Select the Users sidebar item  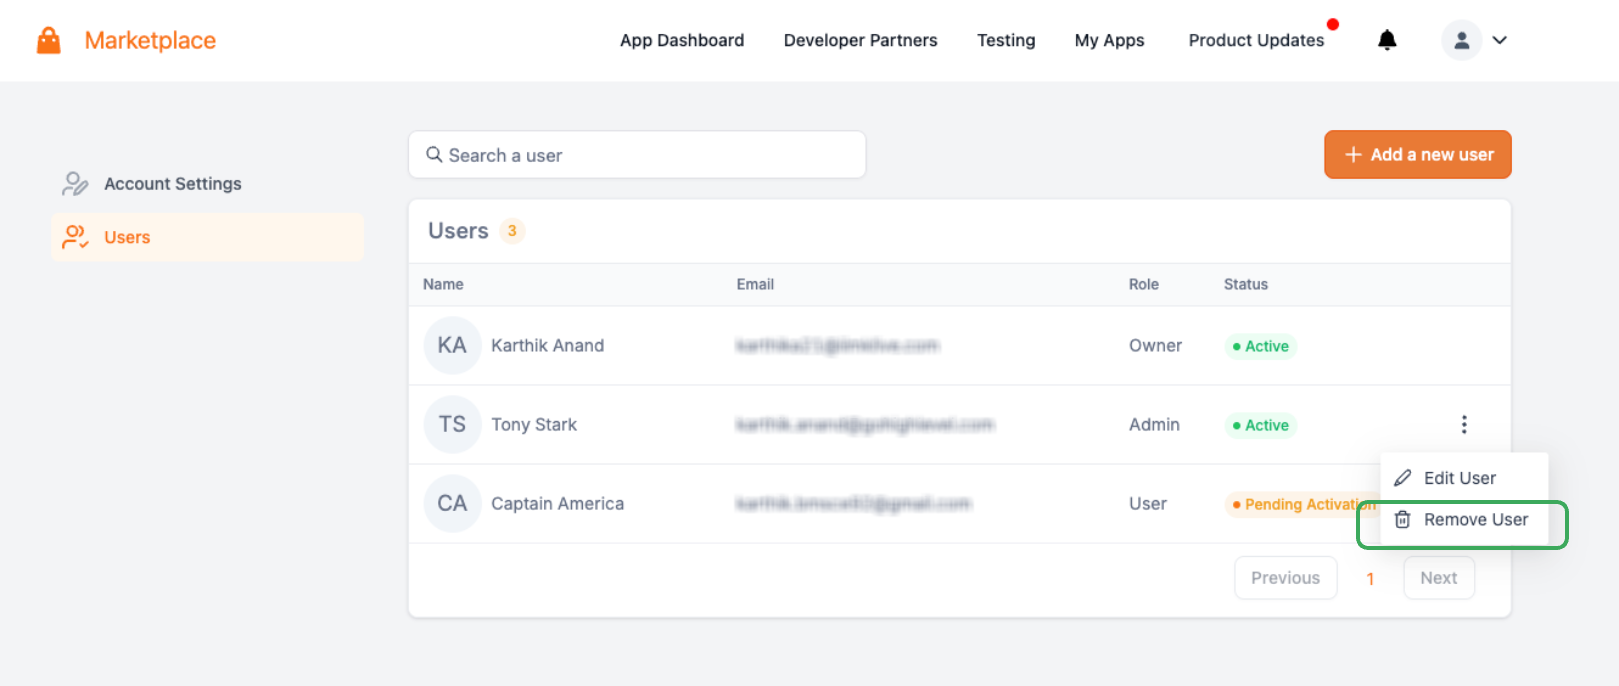pos(207,237)
